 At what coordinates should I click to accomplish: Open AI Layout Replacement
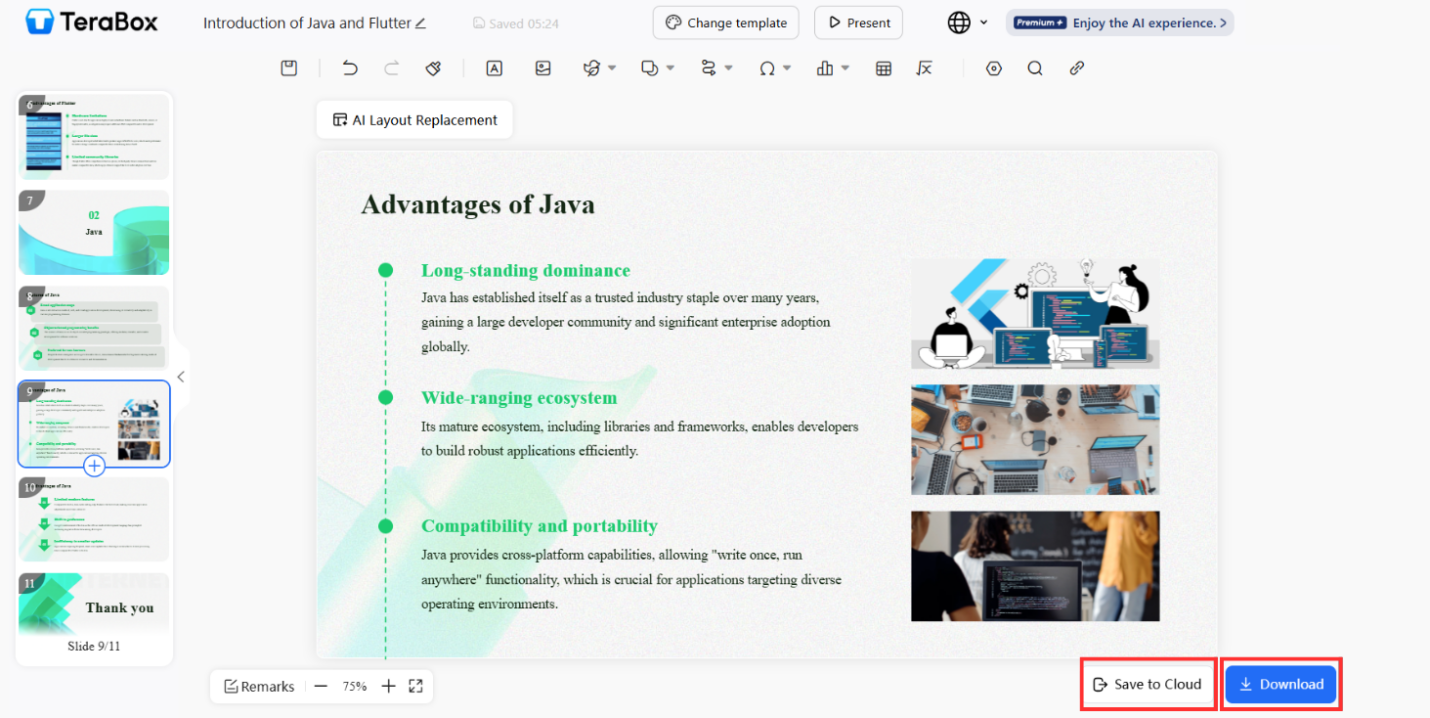[x=414, y=119]
